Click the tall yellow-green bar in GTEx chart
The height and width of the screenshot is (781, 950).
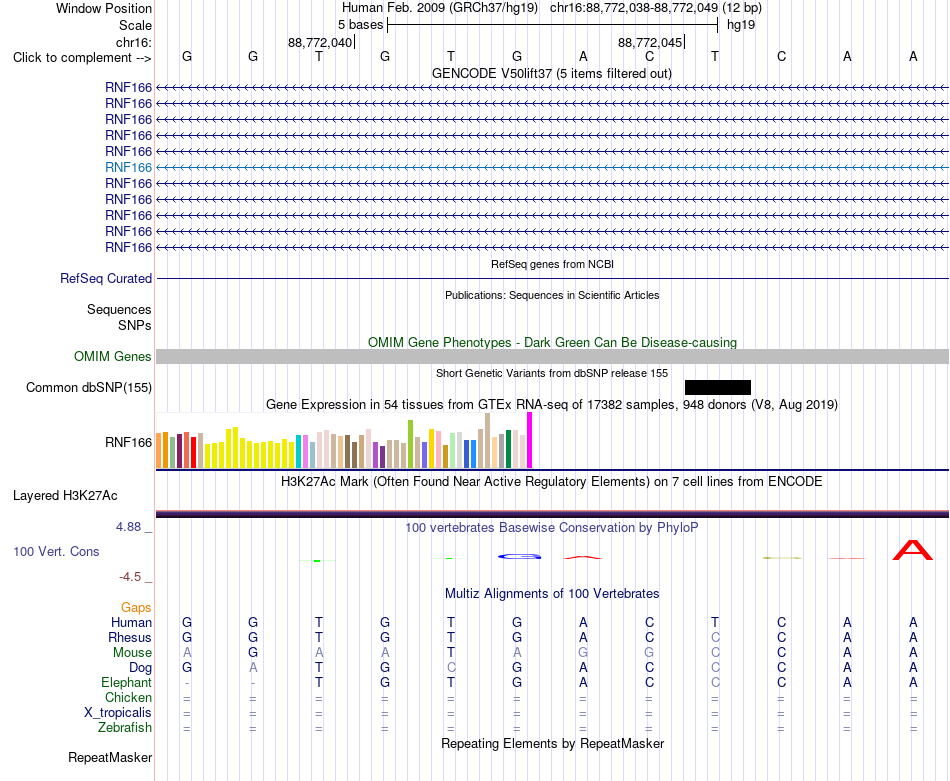tap(411, 444)
